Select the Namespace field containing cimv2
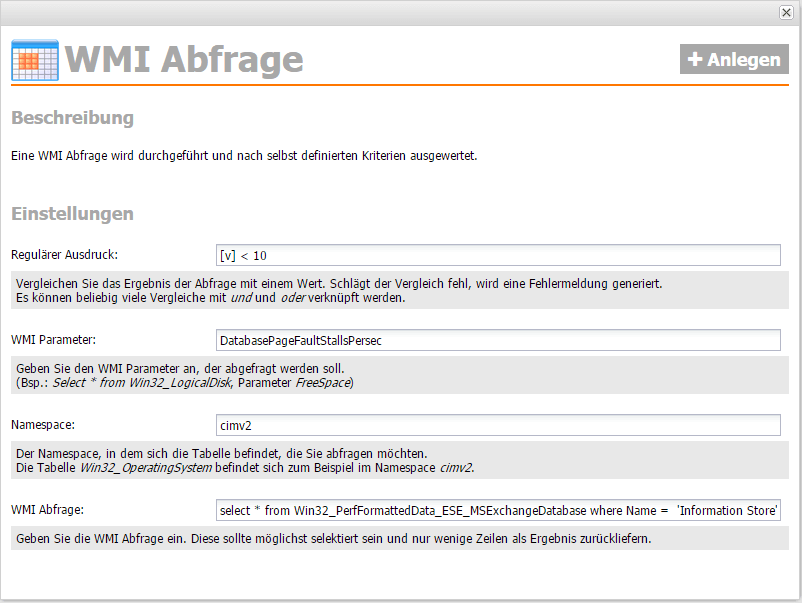 coord(498,426)
